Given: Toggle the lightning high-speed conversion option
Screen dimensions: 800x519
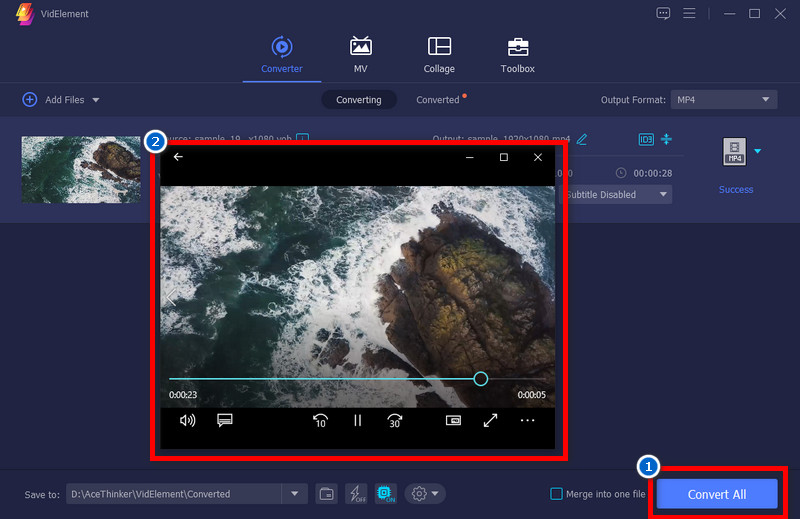Looking at the screenshot, I should pos(356,494).
